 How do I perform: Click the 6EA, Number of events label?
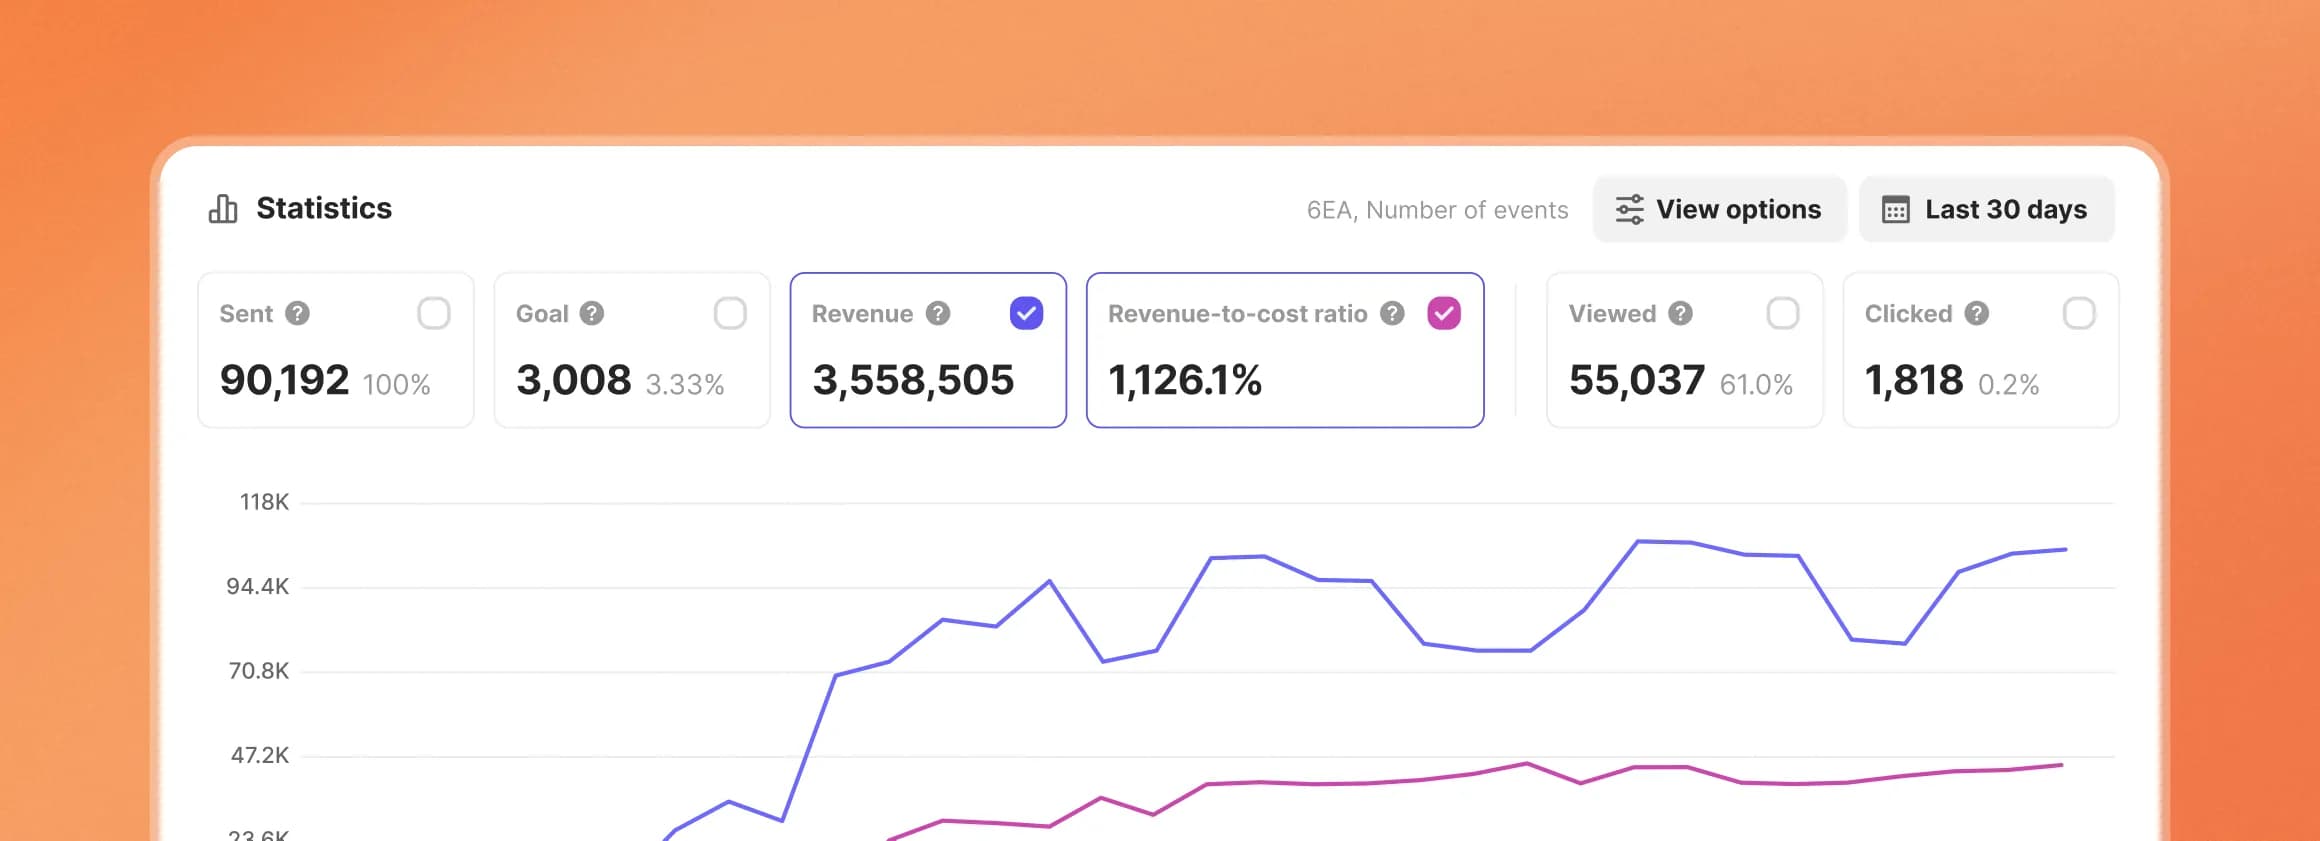(1437, 210)
